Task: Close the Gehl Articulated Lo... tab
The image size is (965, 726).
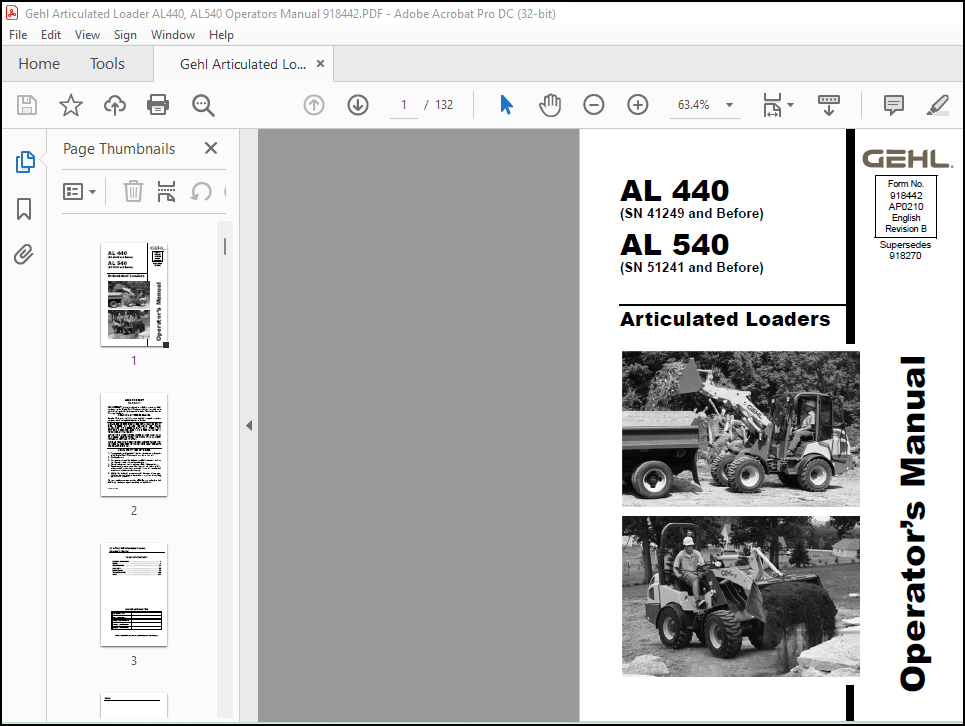Action: [x=320, y=63]
